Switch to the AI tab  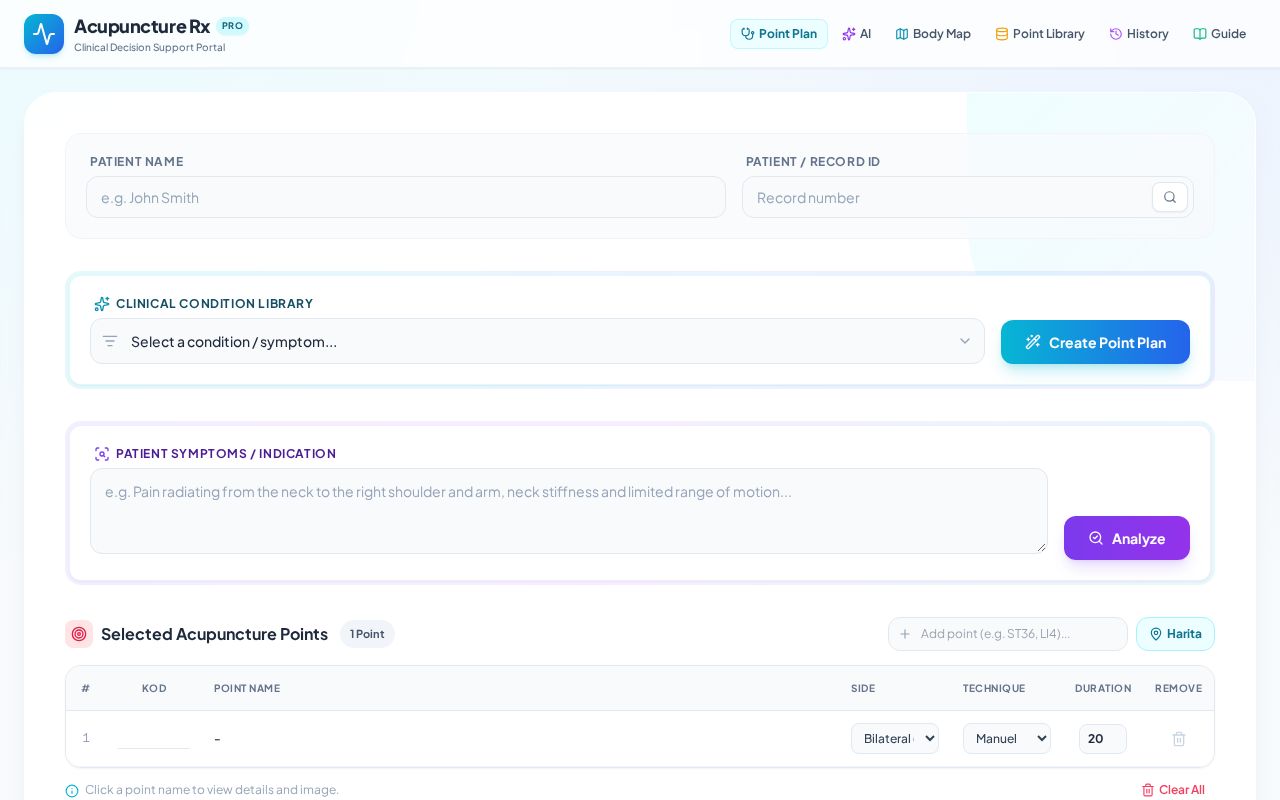[x=857, y=34]
